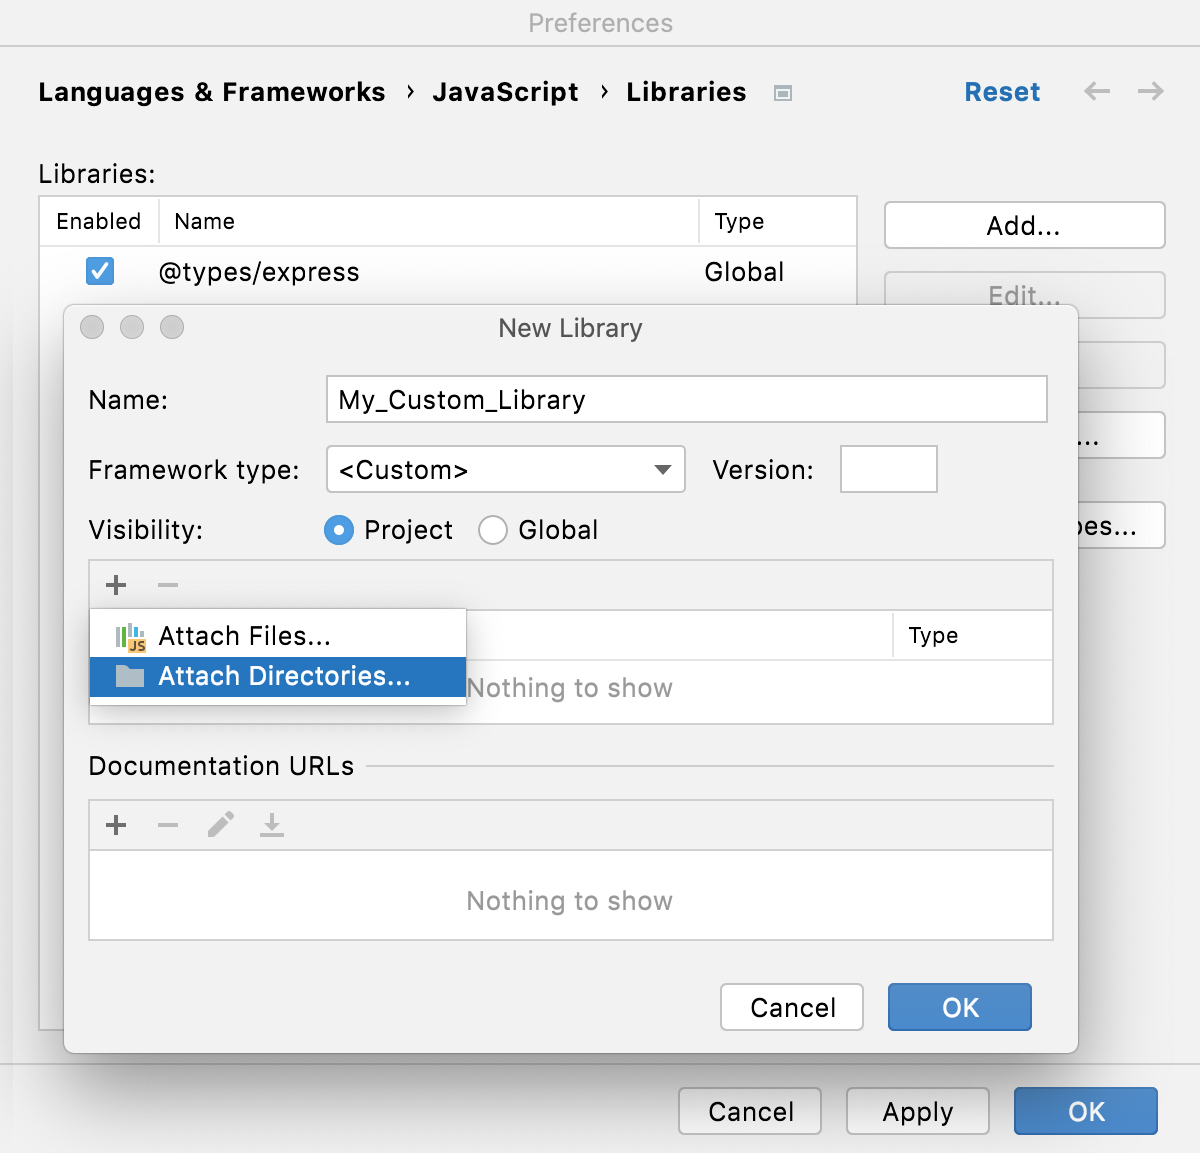
Task: Open the JavaScript breadcrumb item
Action: click(x=505, y=91)
